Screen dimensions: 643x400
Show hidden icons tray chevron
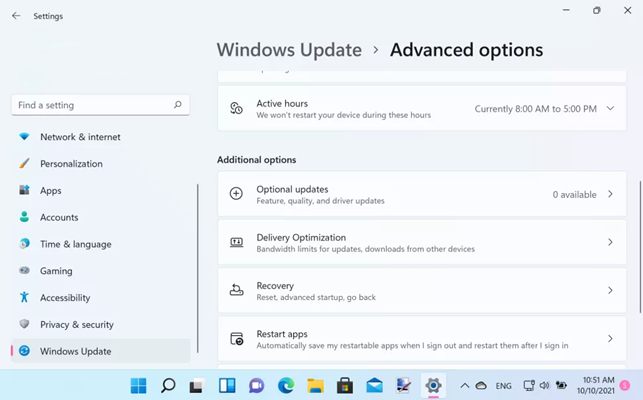tap(465, 386)
